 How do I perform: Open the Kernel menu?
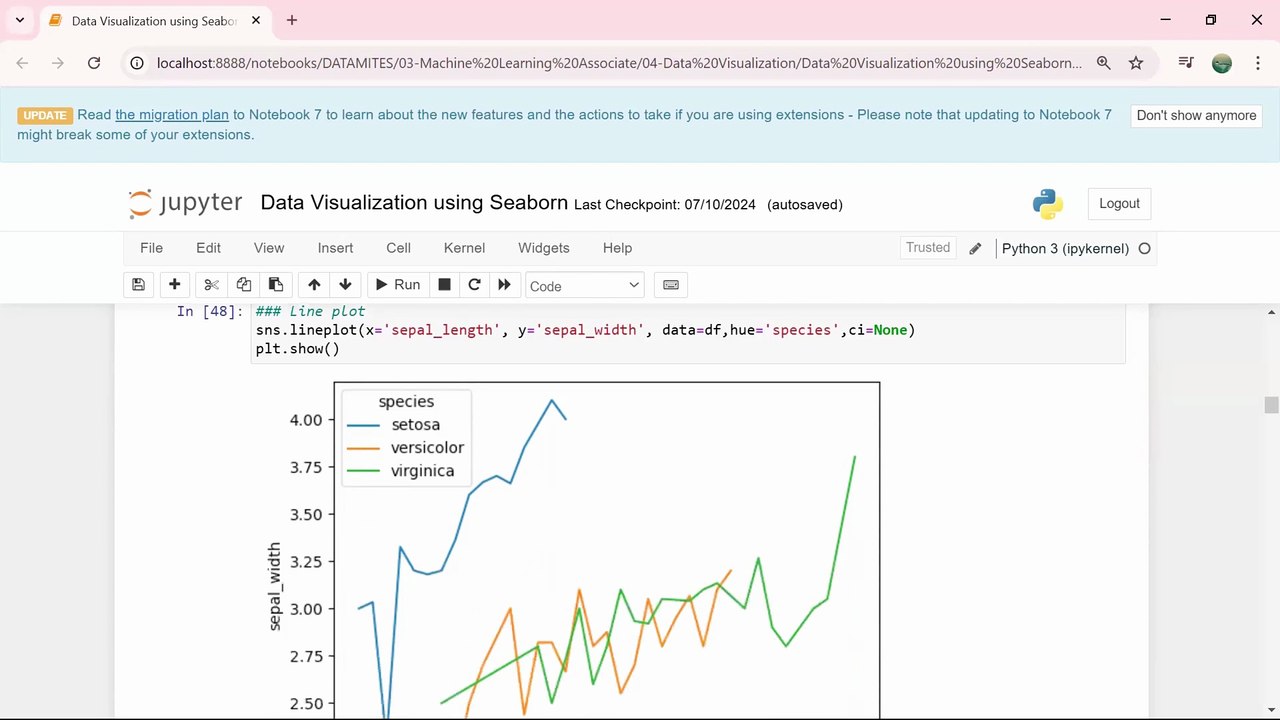464,248
